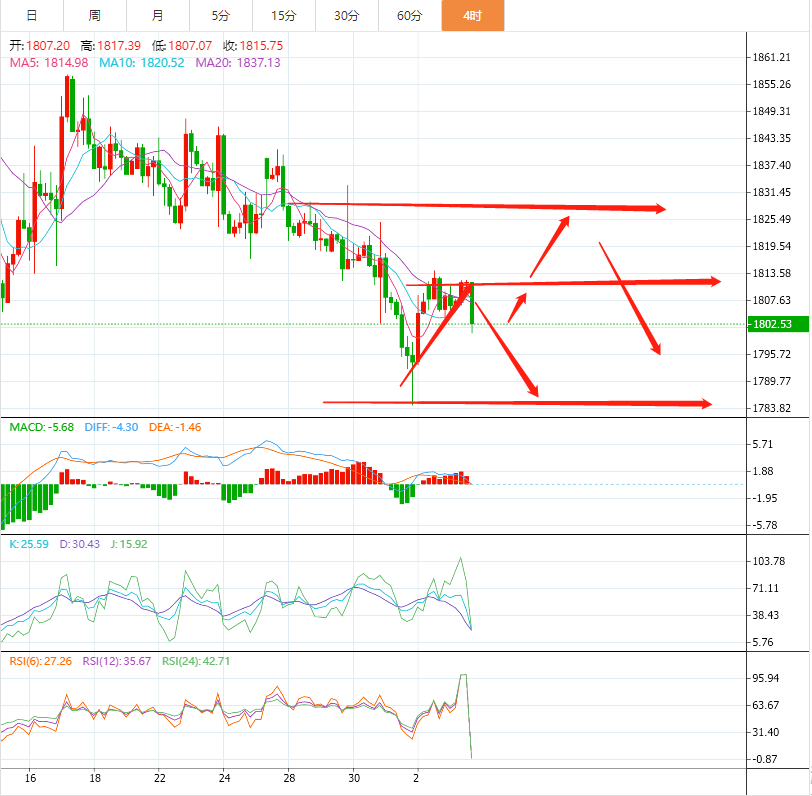
Task: Click the 开:1807.20 open price value
Action: [39, 46]
